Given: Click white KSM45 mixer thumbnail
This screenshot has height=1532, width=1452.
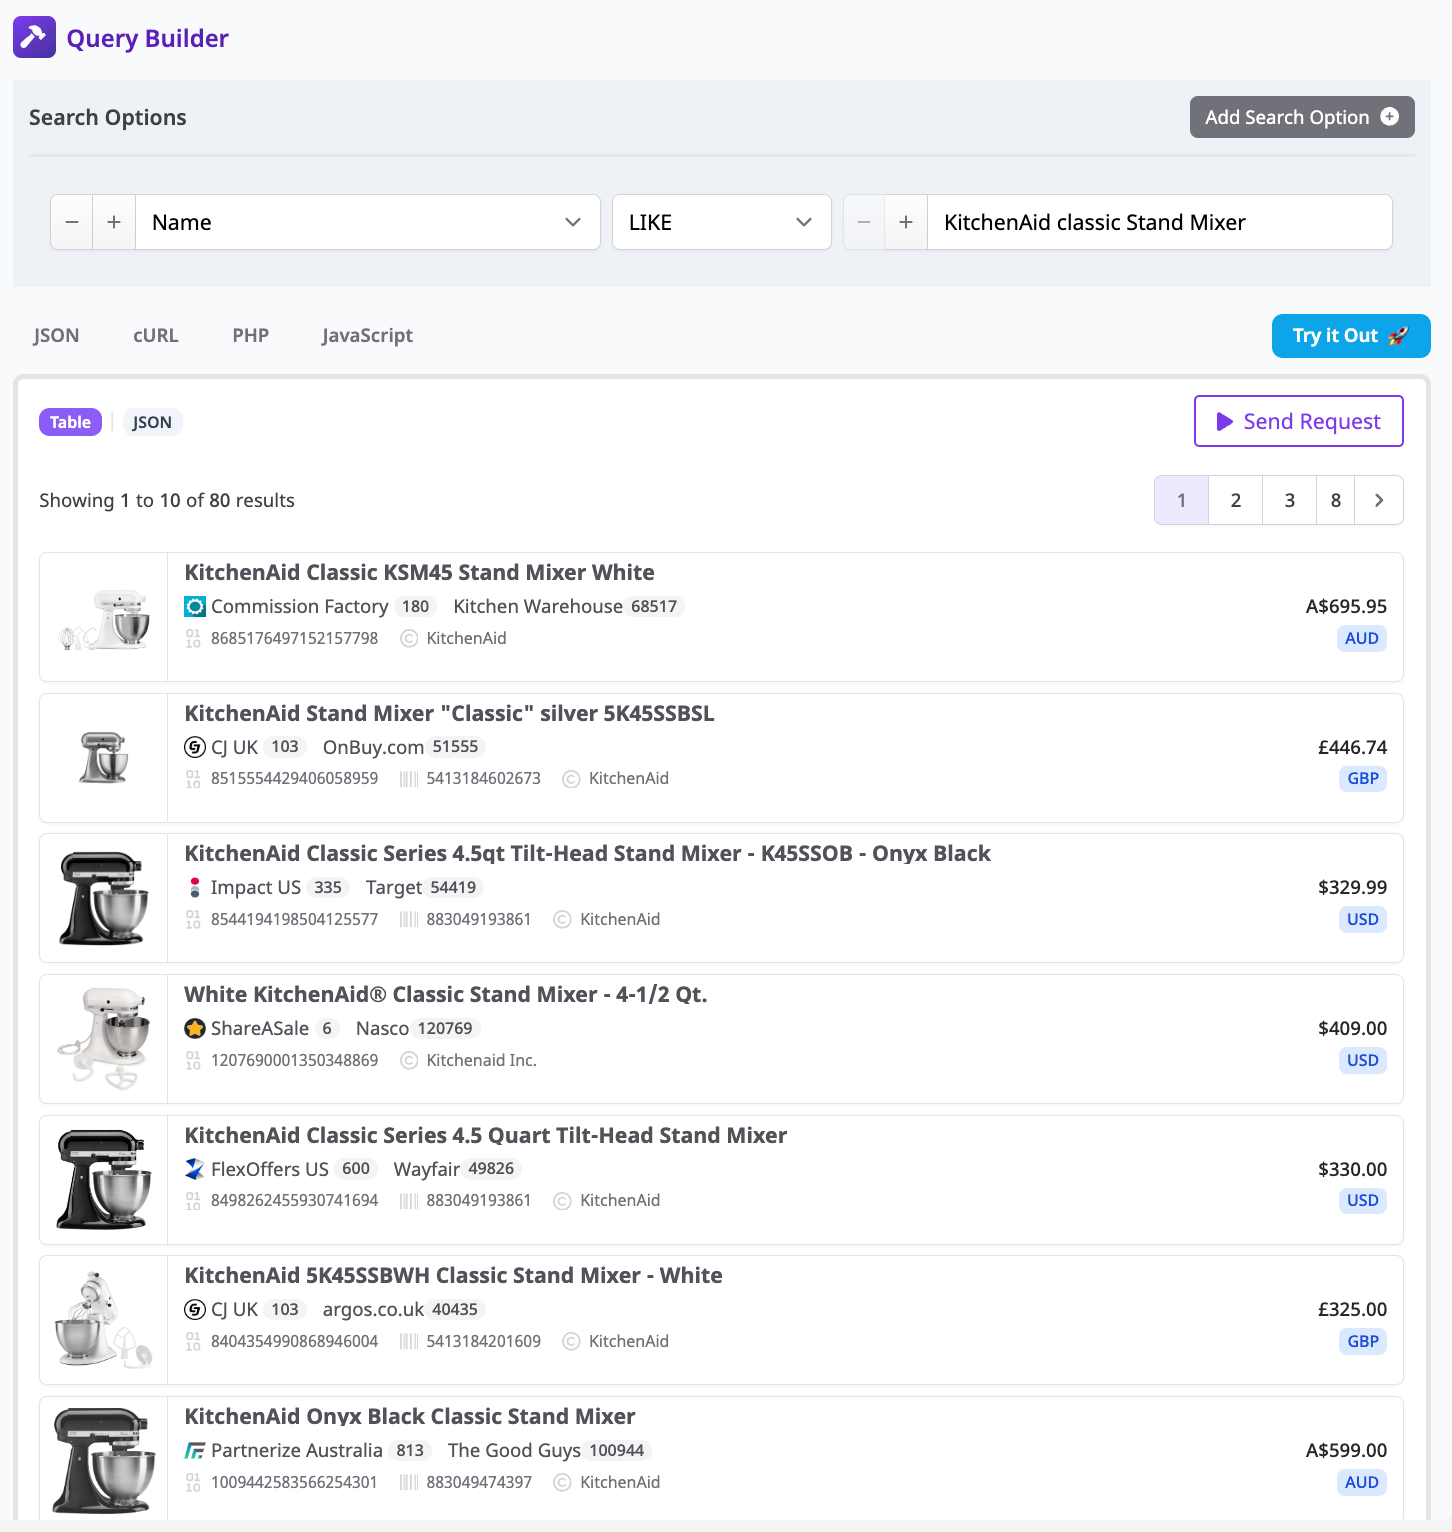Looking at the screenshot, I should [104, 618].
